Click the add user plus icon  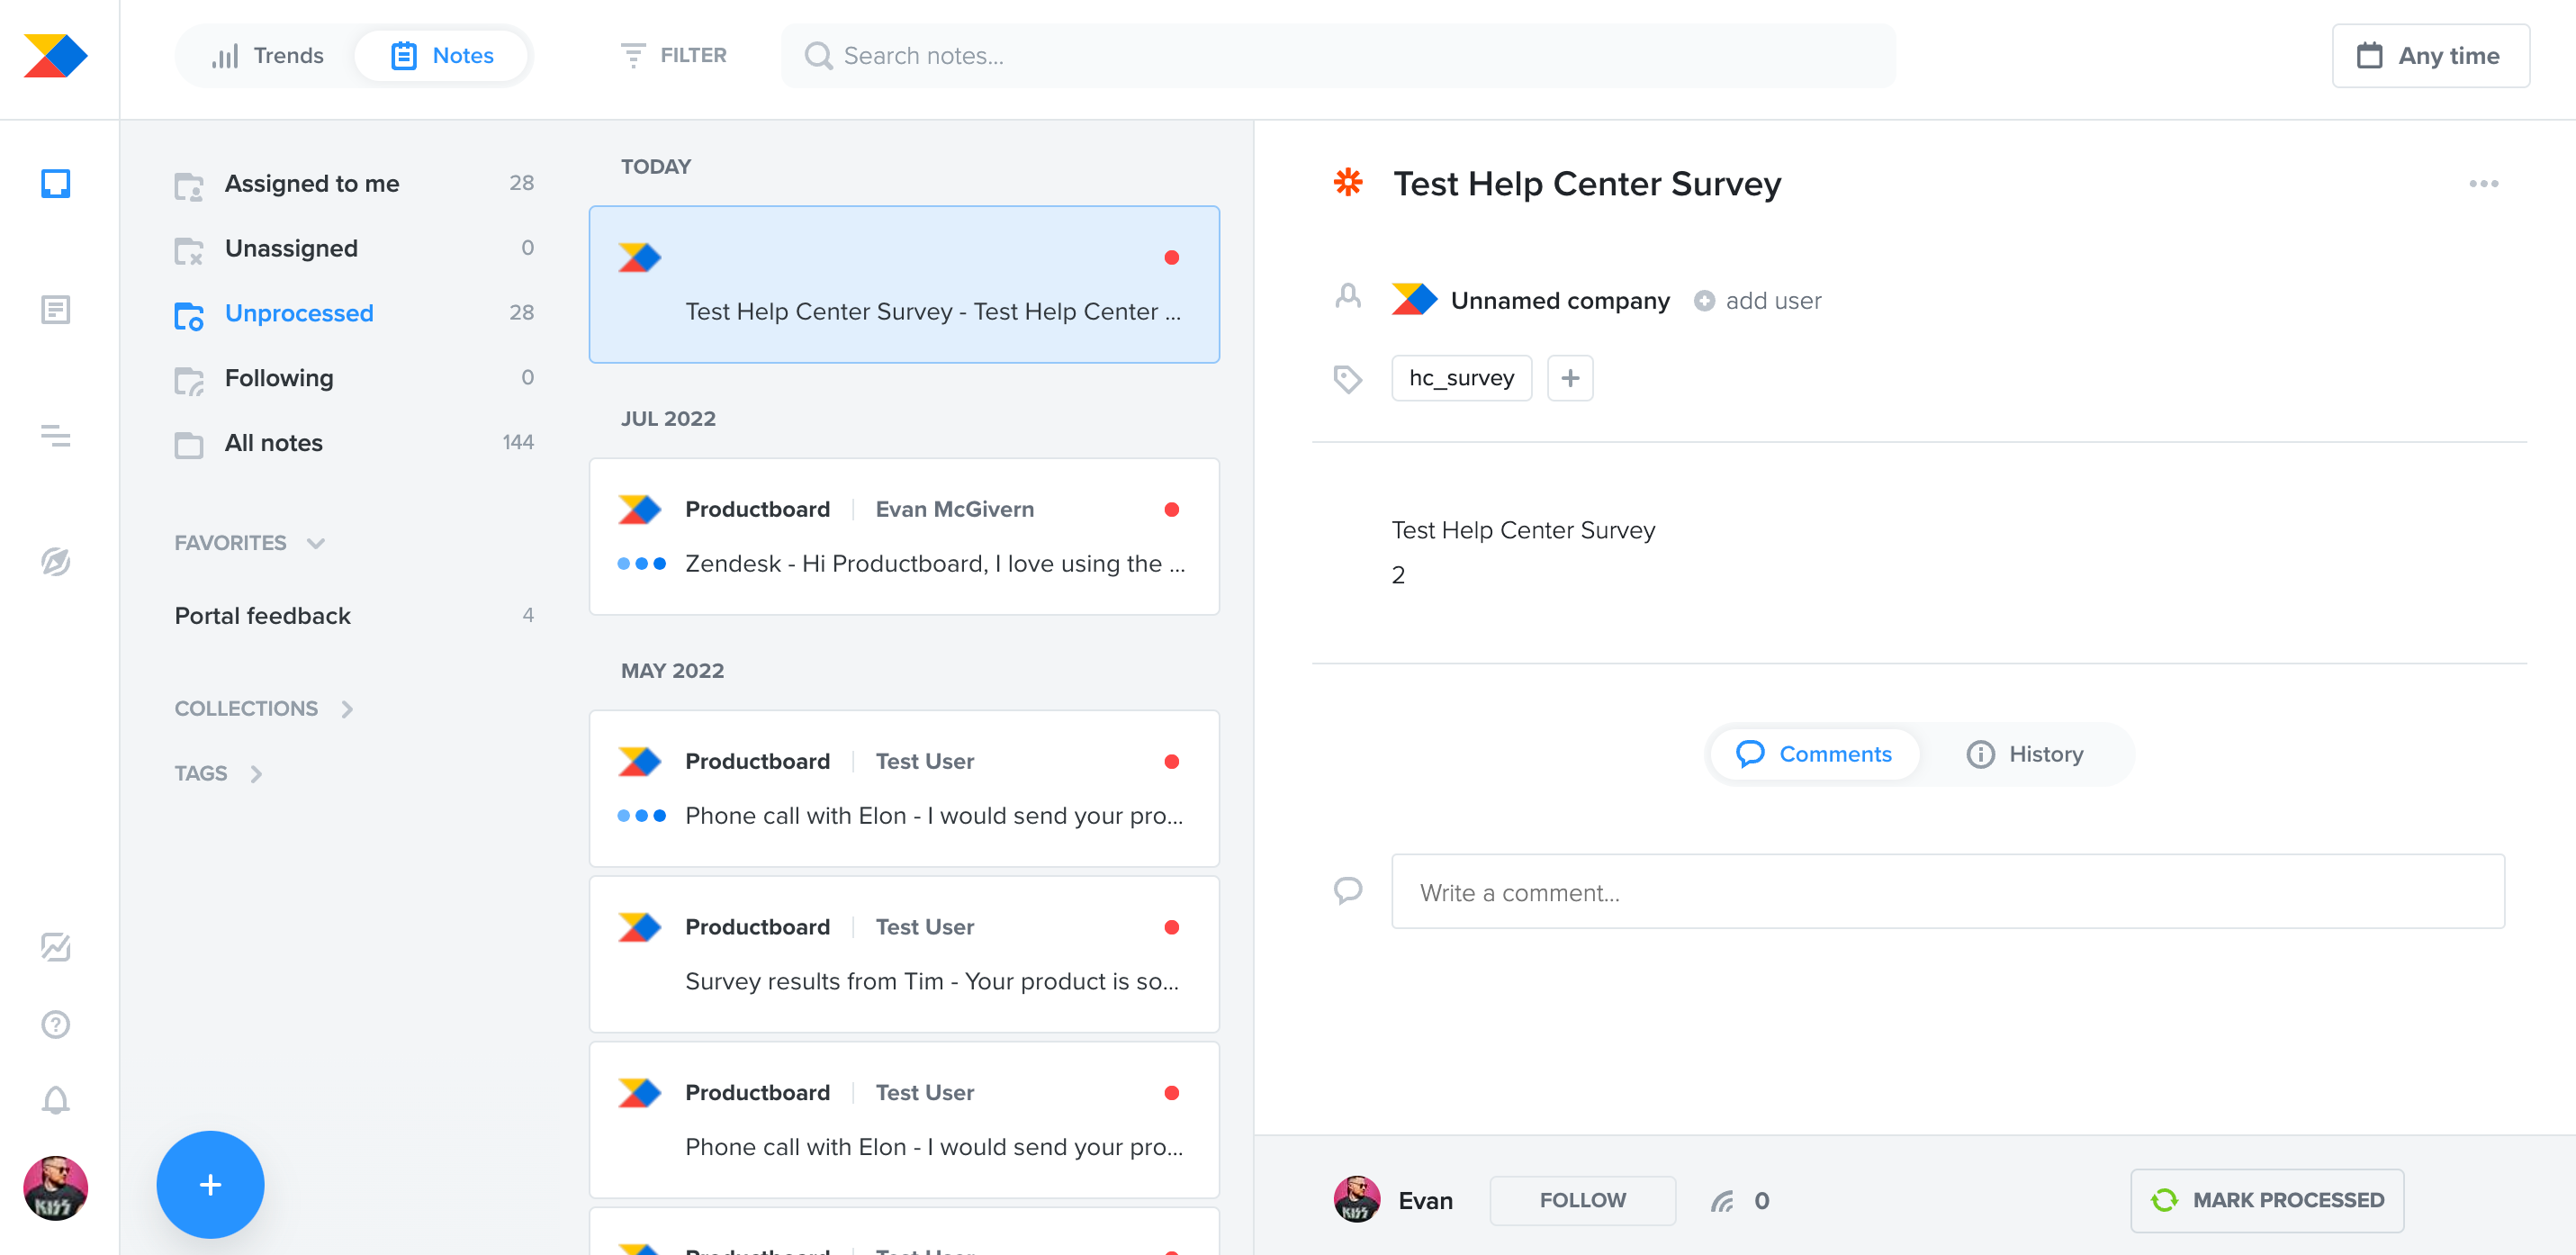click(1704, 301)
